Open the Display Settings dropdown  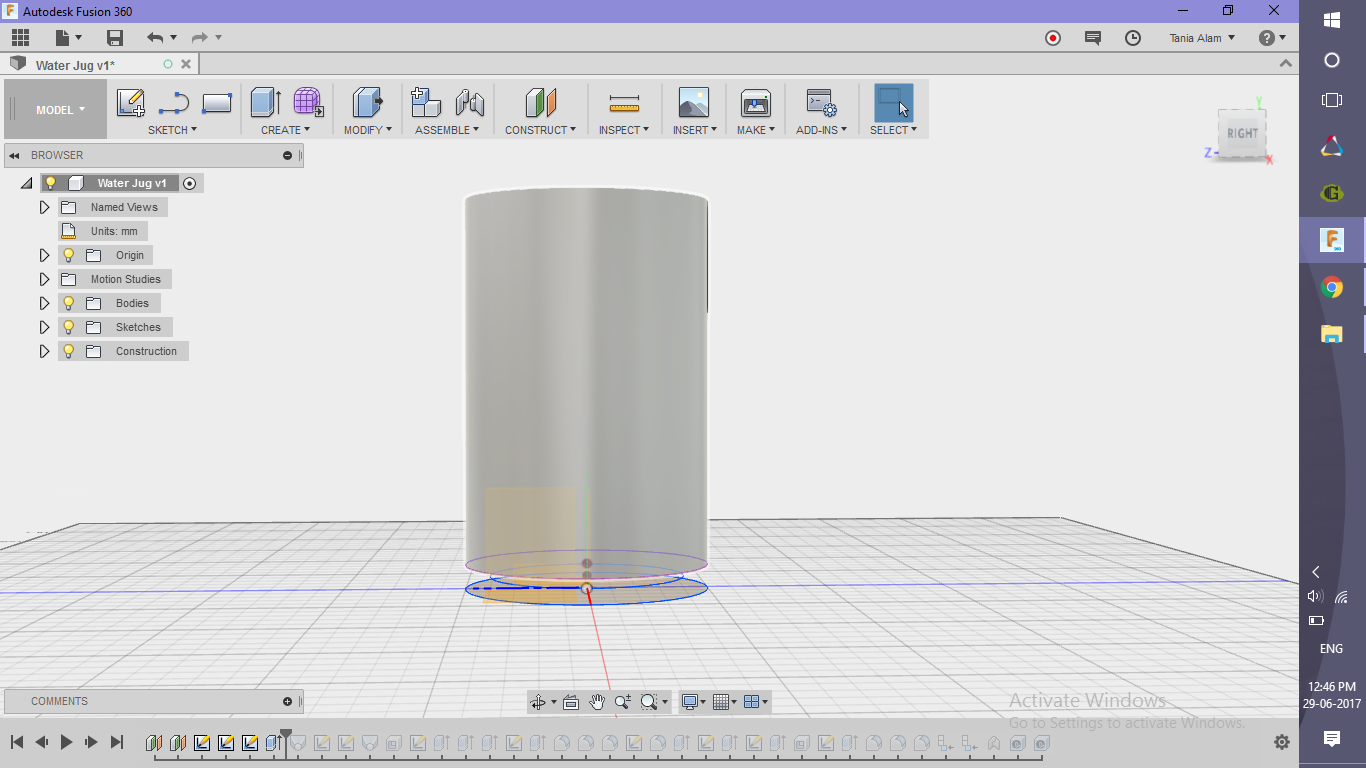pyautogui.click(x=693, y=702)
